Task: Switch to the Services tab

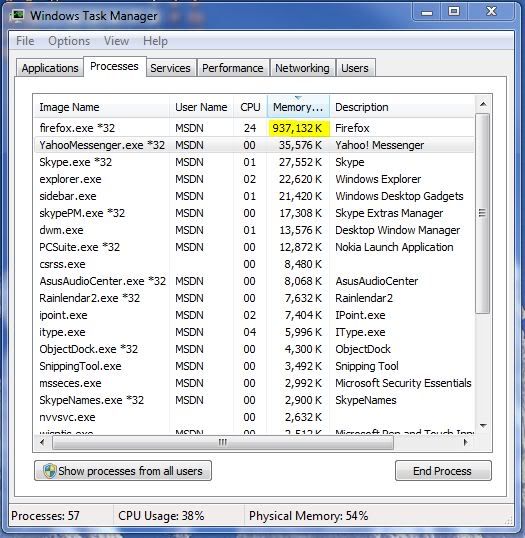Action: click(x=171, y=68)
